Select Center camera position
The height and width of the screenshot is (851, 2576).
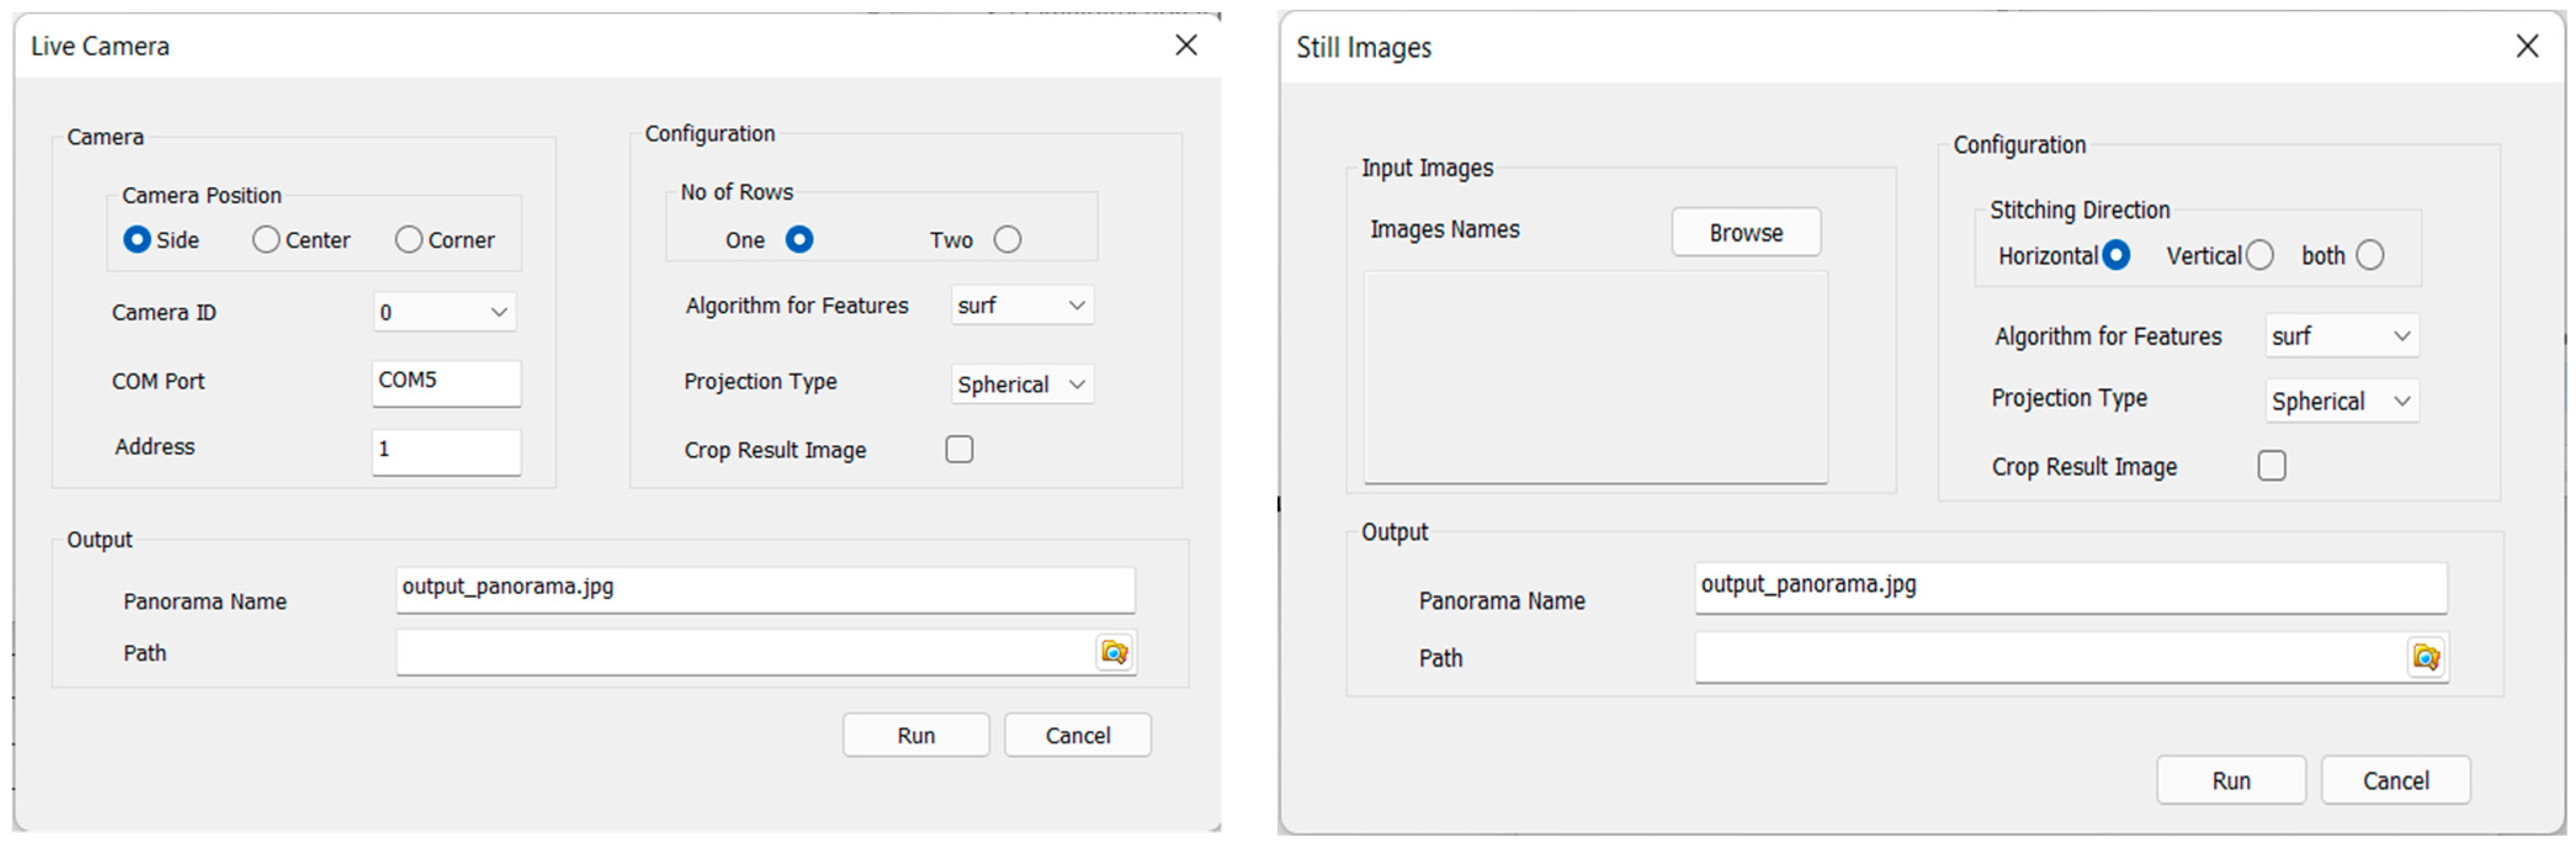(x=266, y=240)
